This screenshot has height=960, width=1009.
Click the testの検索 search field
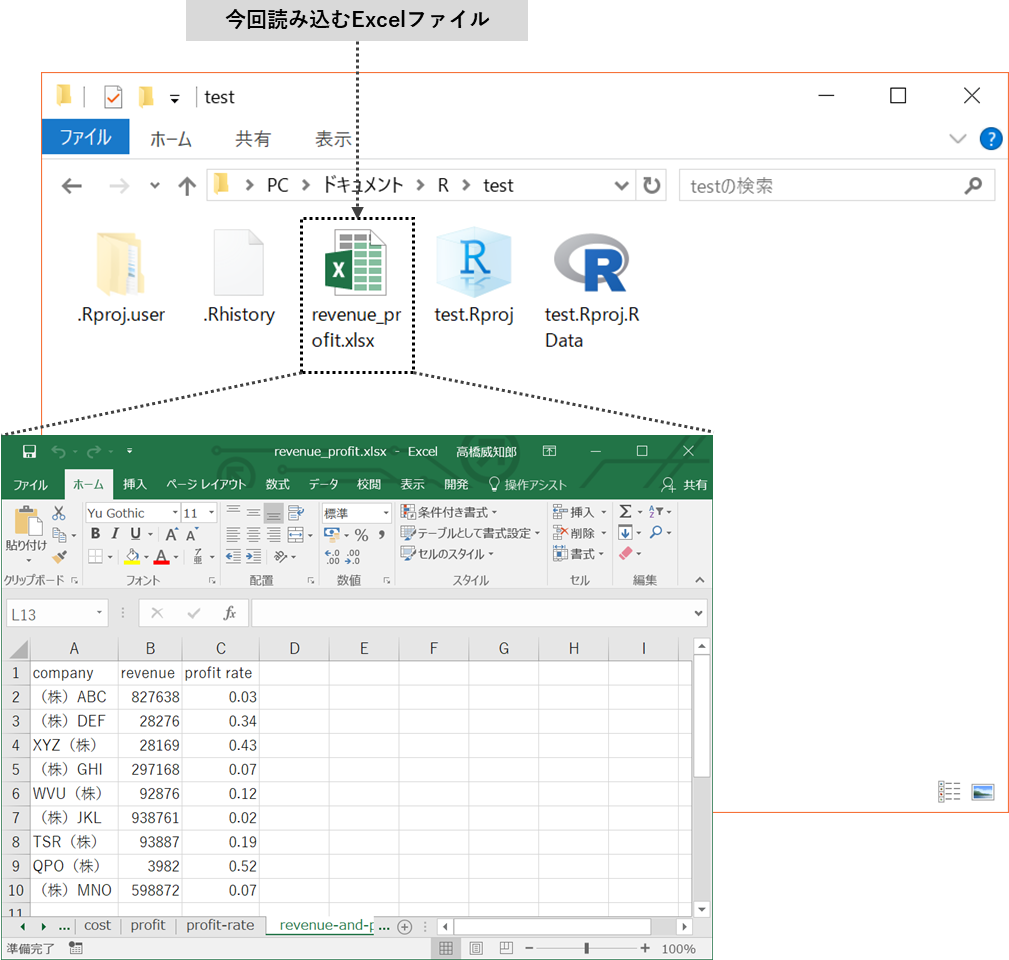825,186
